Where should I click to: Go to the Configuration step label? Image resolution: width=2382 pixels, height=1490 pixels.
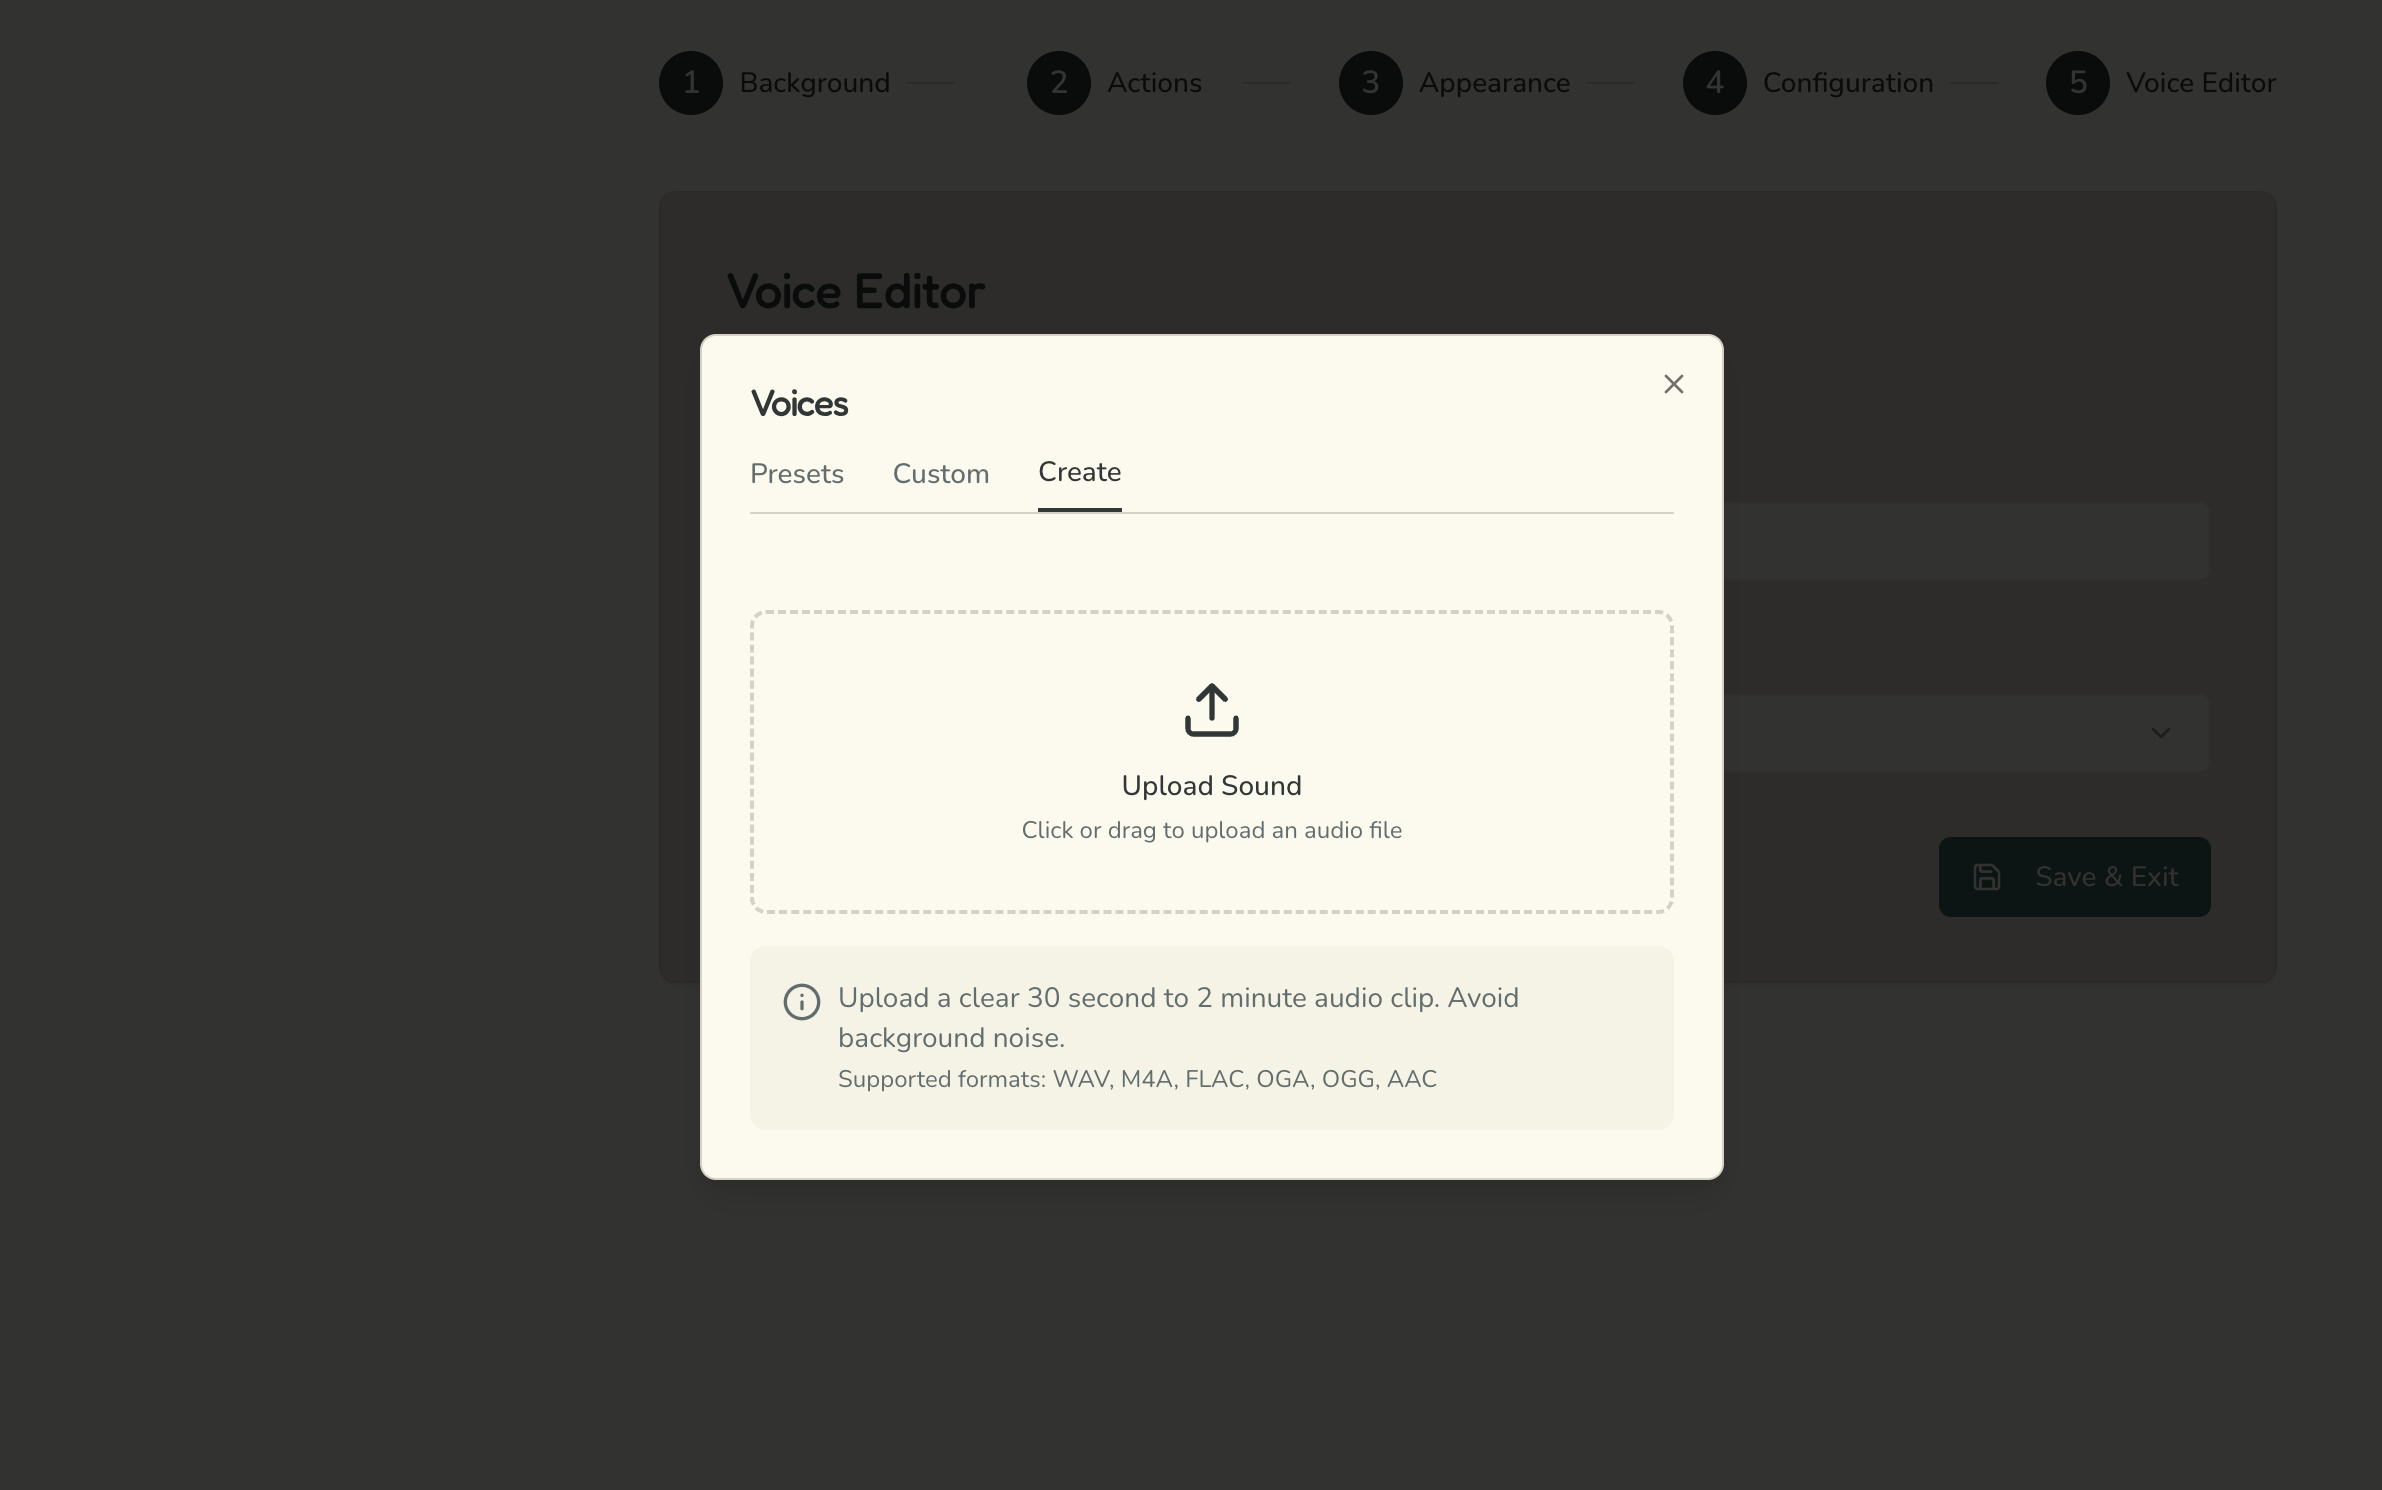click(1847, 83)
